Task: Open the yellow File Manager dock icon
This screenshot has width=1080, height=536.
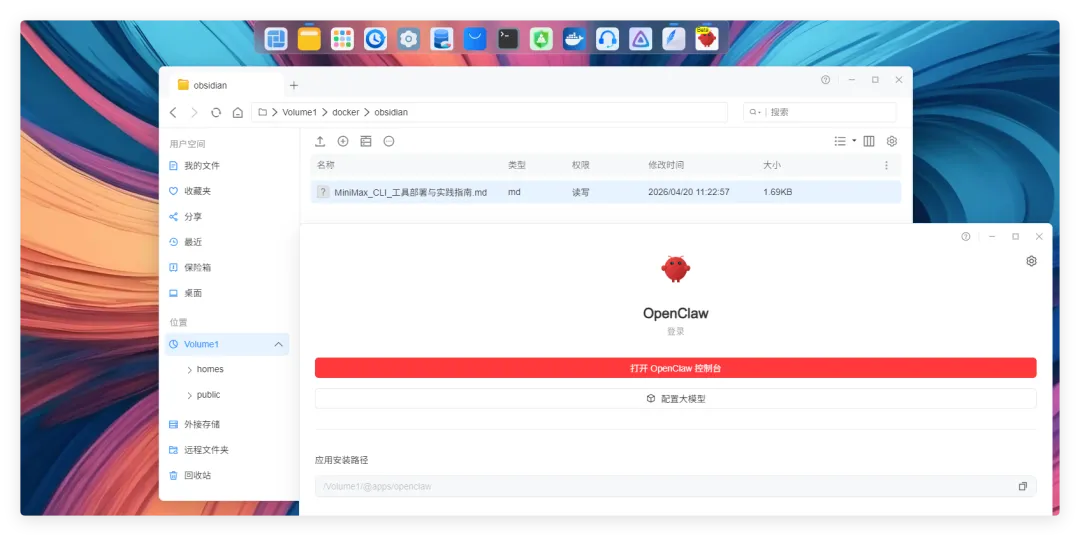Action: [309, 39]
